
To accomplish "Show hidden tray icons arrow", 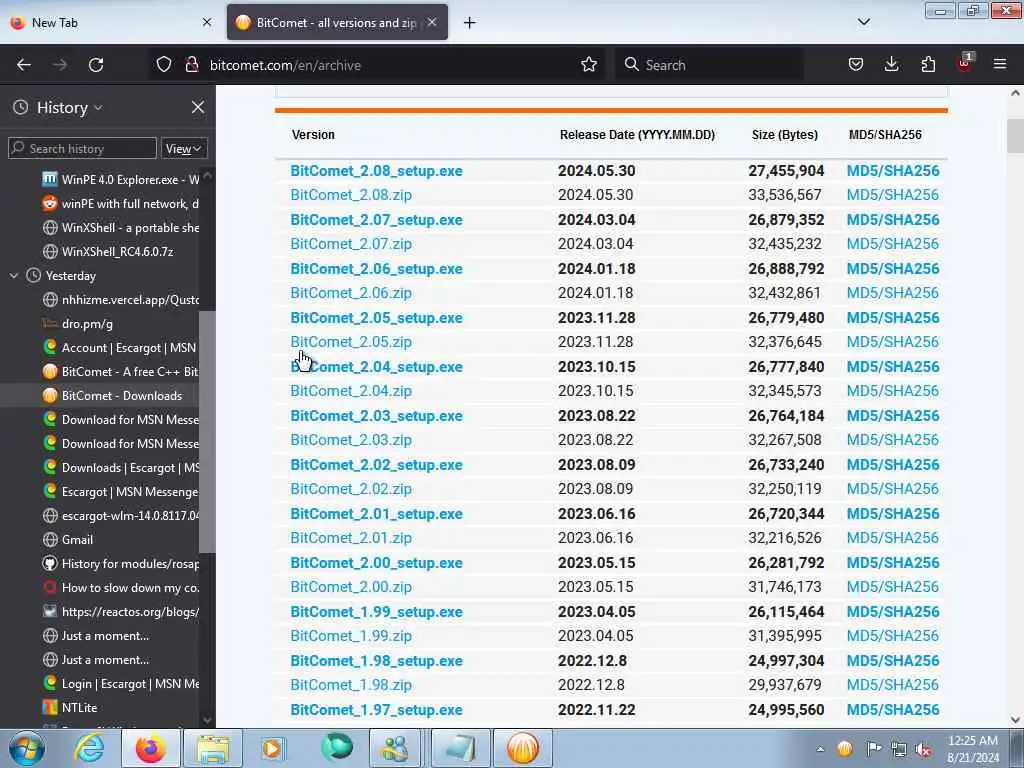I will (x=820, y=749).
